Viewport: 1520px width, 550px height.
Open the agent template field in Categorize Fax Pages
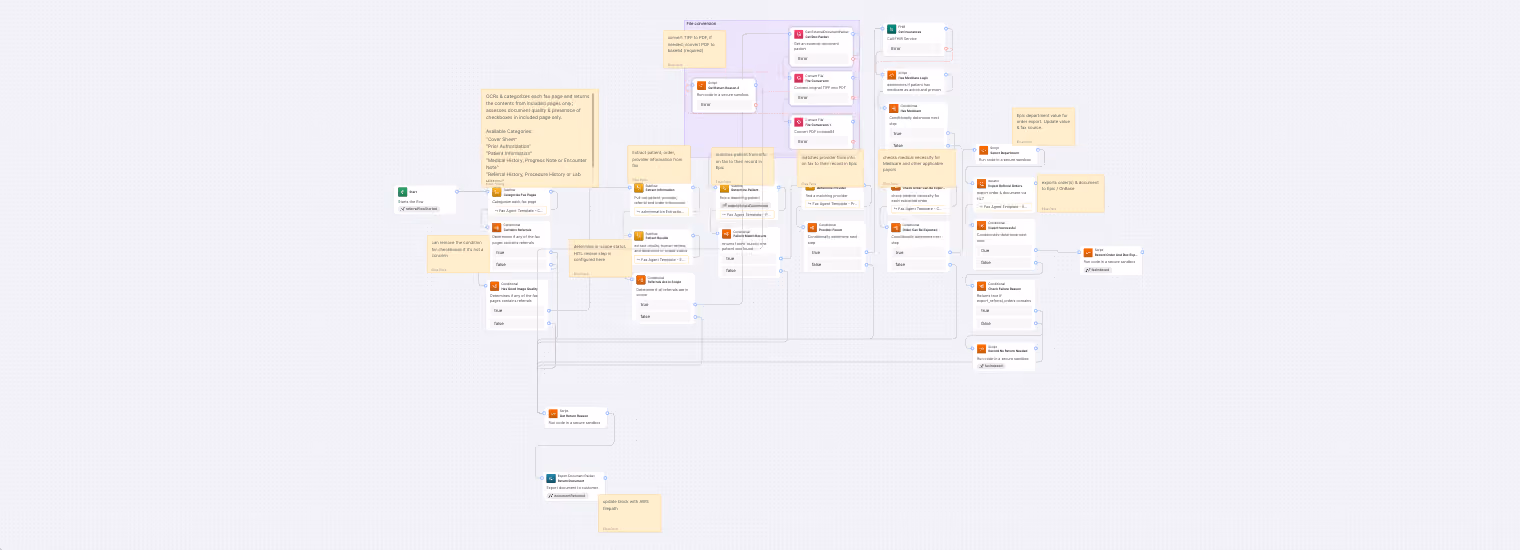click(520, 211)
